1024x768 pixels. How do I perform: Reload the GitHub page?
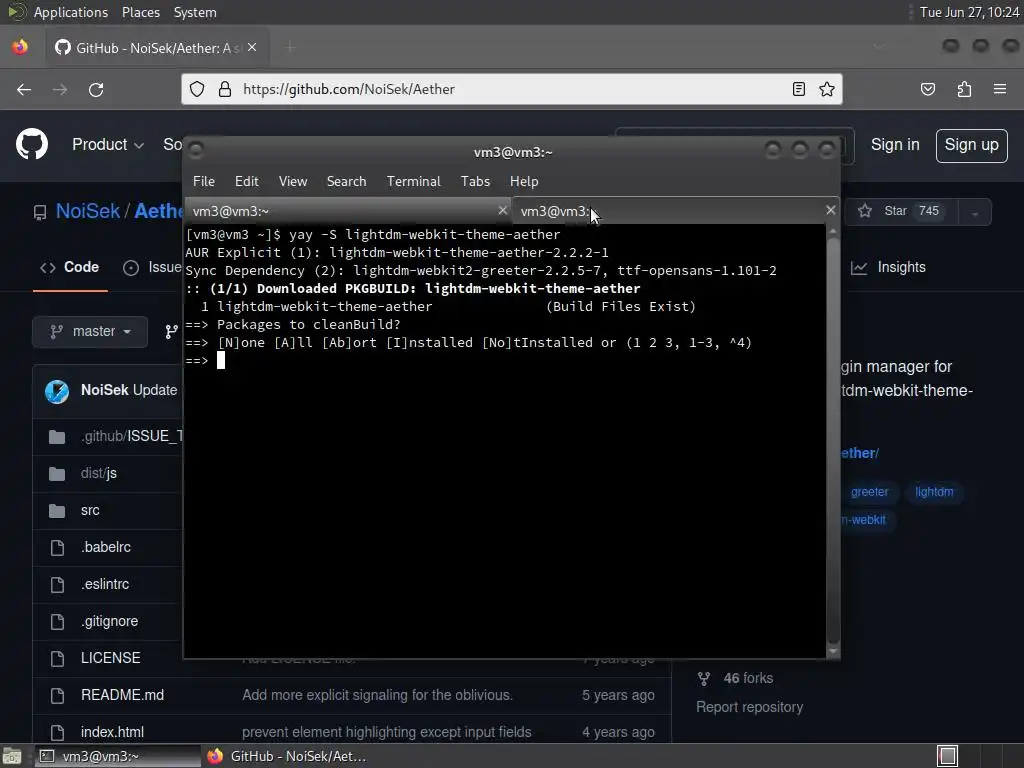(x=96, y=89)
